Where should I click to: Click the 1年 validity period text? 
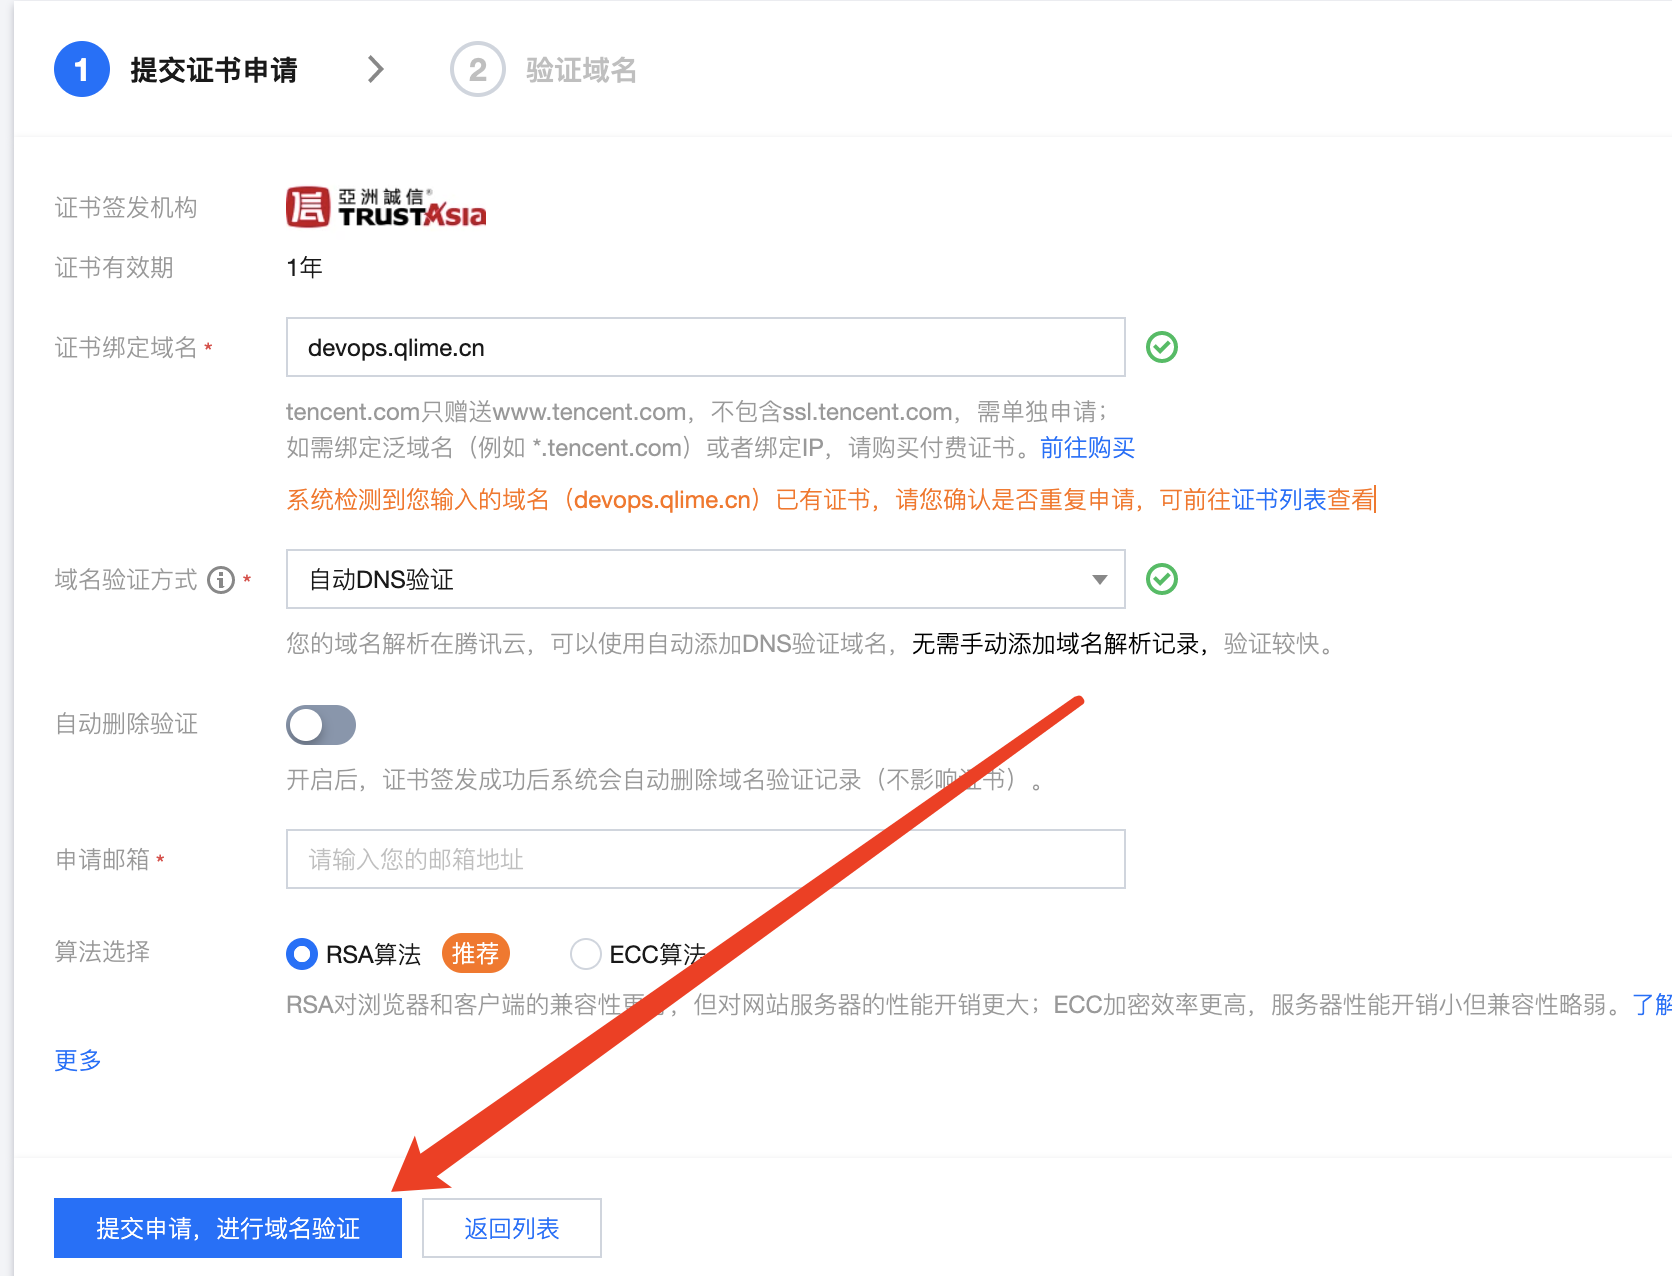click(304, 267)
